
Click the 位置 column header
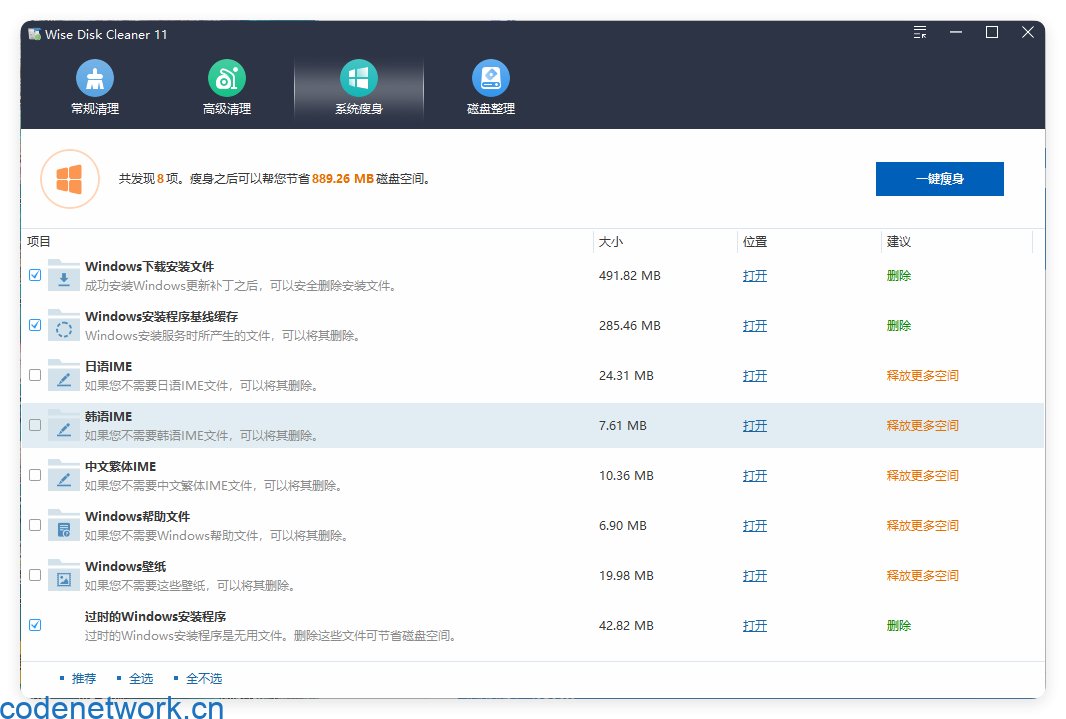pos(755,241)
